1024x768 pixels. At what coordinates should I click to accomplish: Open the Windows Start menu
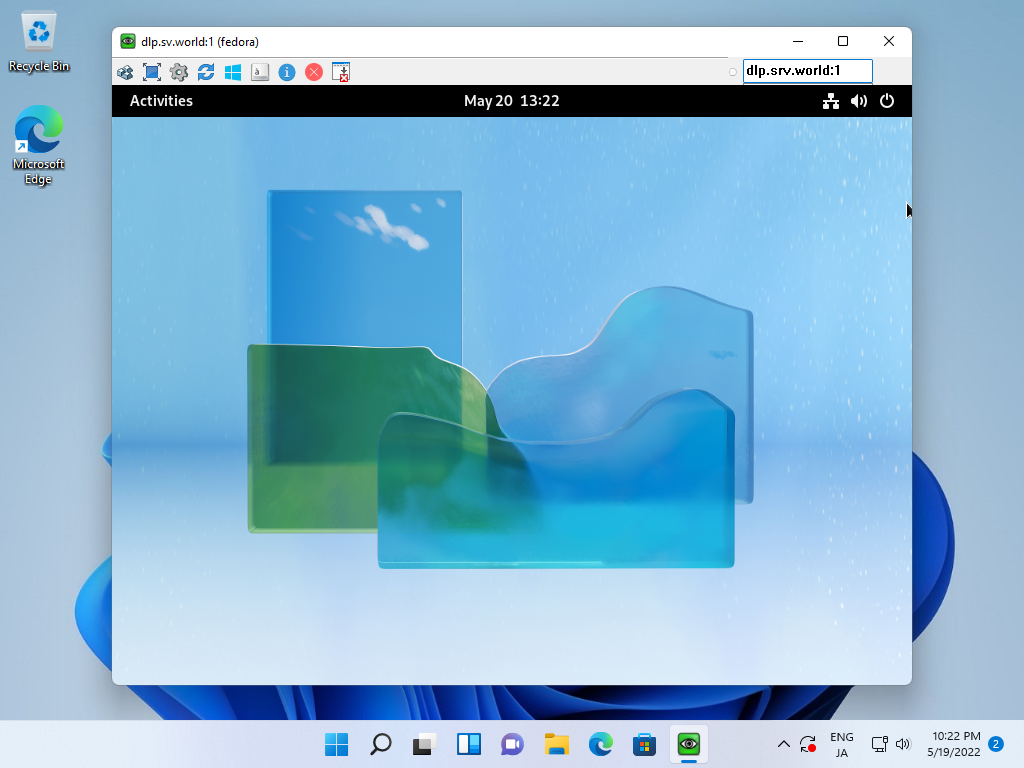336,744
